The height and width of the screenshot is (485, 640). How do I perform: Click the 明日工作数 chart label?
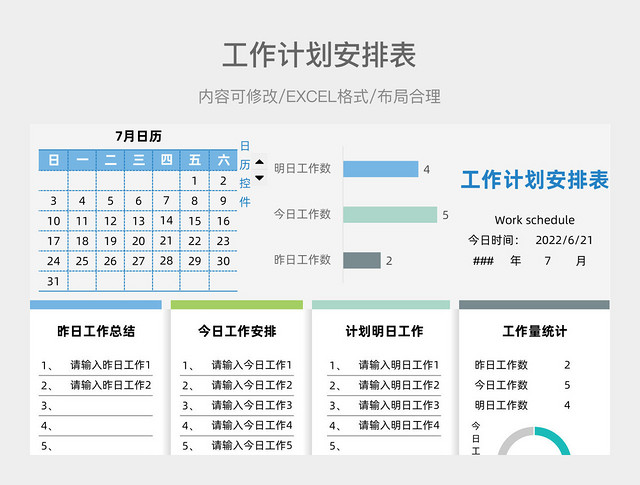[x=302, y=168]
